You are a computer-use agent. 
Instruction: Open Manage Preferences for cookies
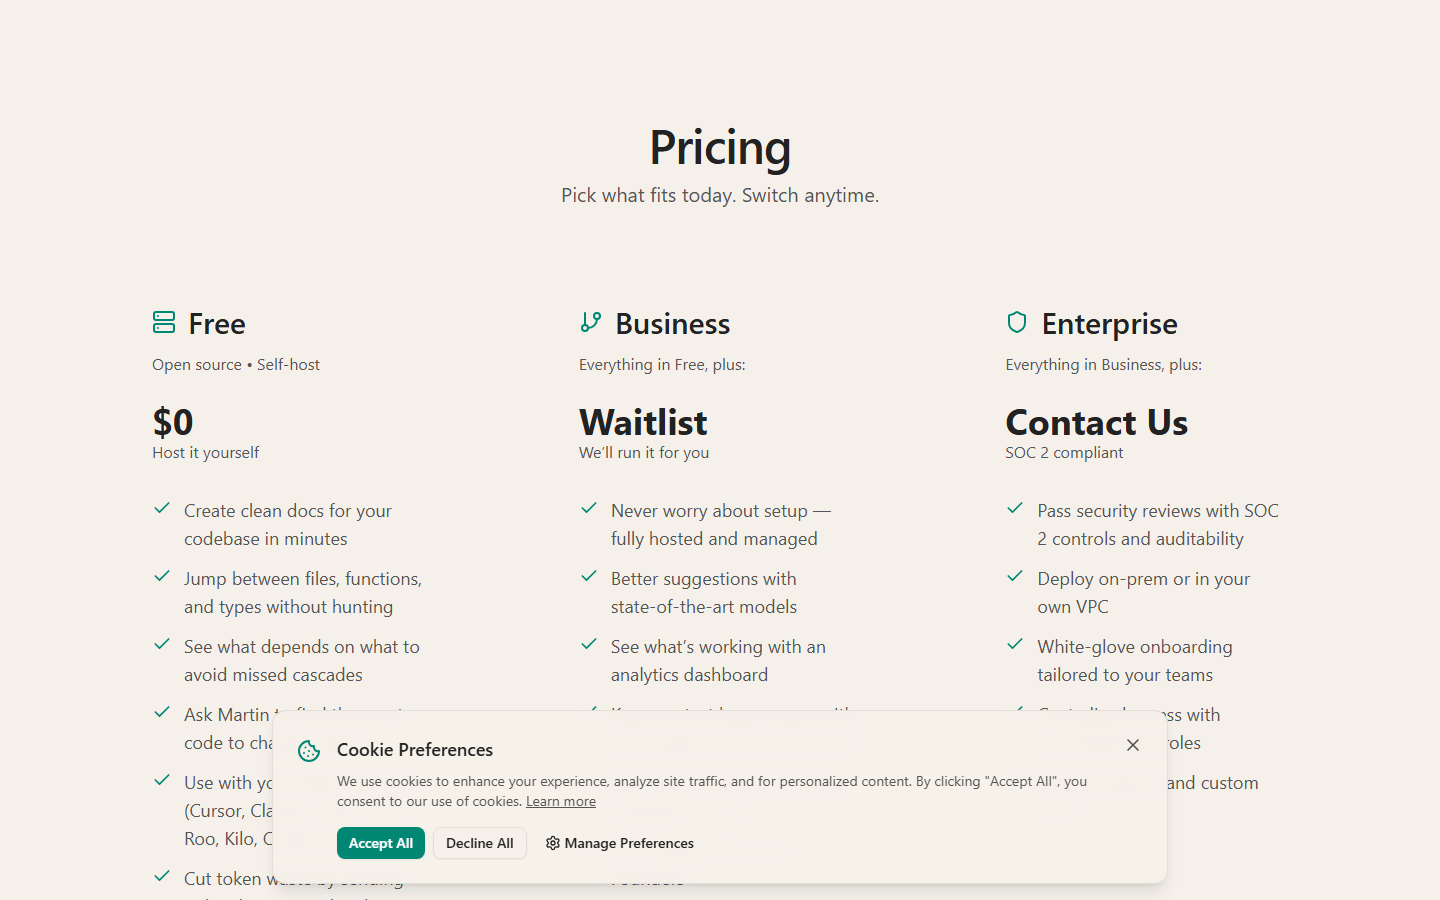point(628,843)
